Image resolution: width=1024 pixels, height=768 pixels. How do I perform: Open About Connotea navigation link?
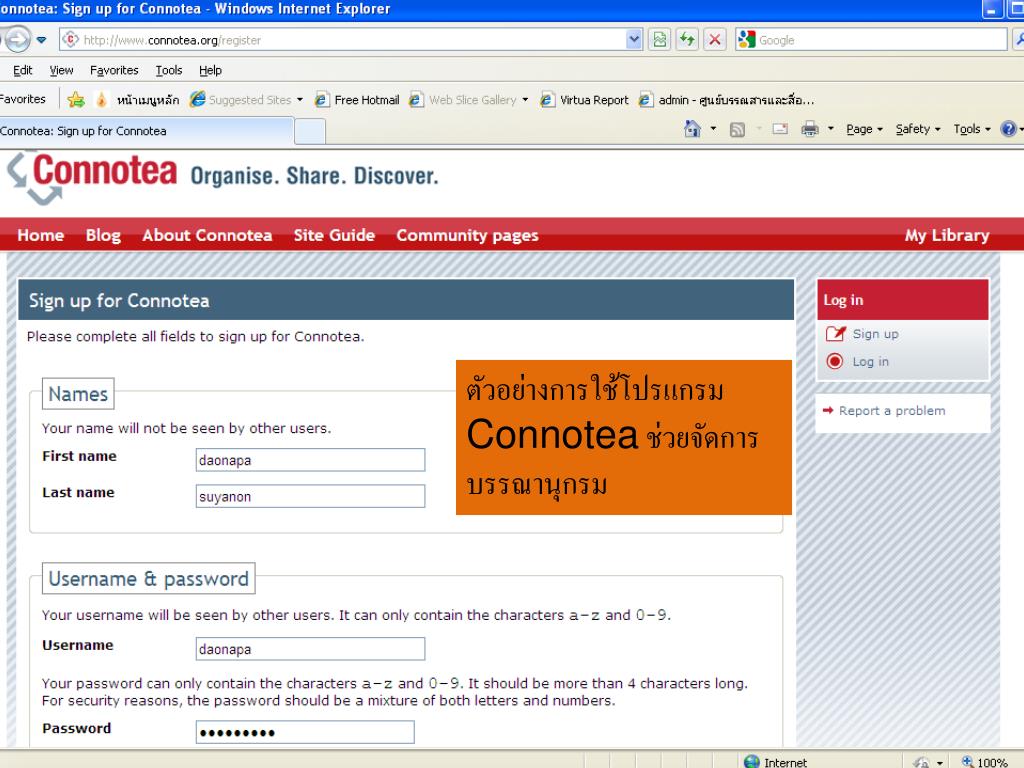207,235
